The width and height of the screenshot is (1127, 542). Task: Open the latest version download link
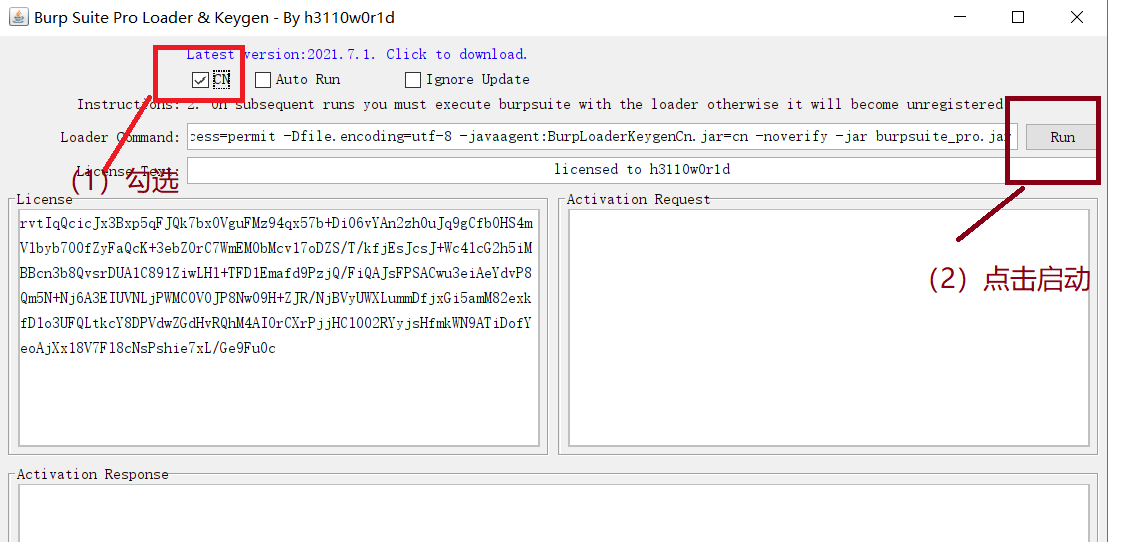(357, 55)
